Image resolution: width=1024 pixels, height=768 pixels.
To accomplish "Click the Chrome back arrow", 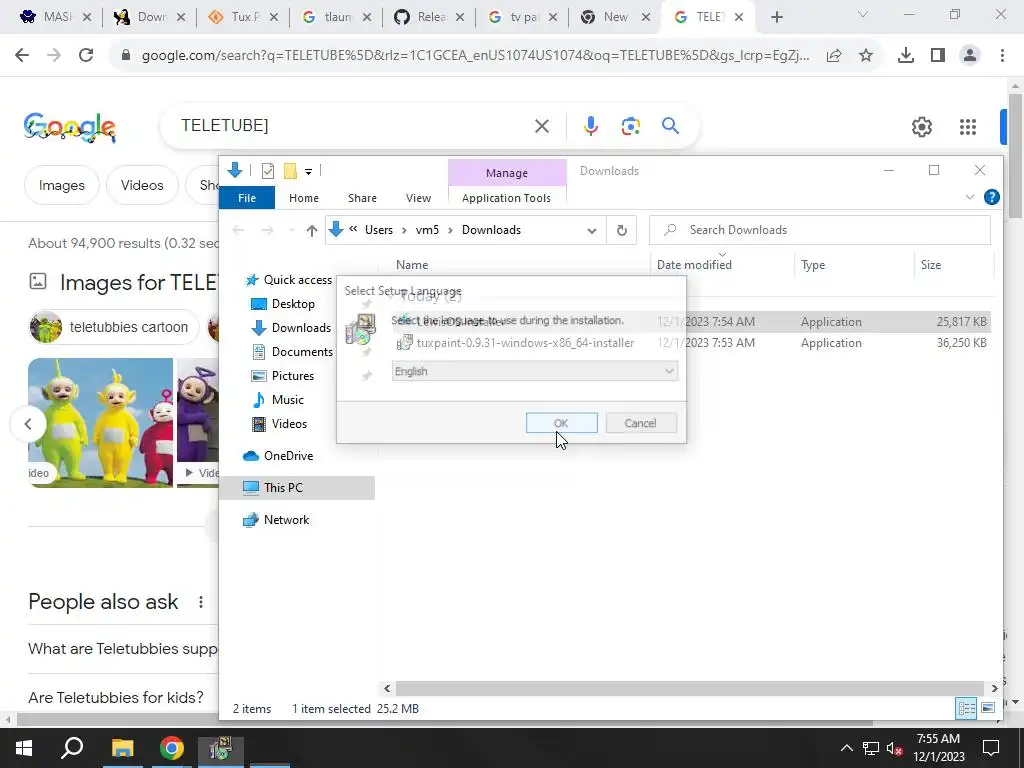I will [x=22, y=56].
